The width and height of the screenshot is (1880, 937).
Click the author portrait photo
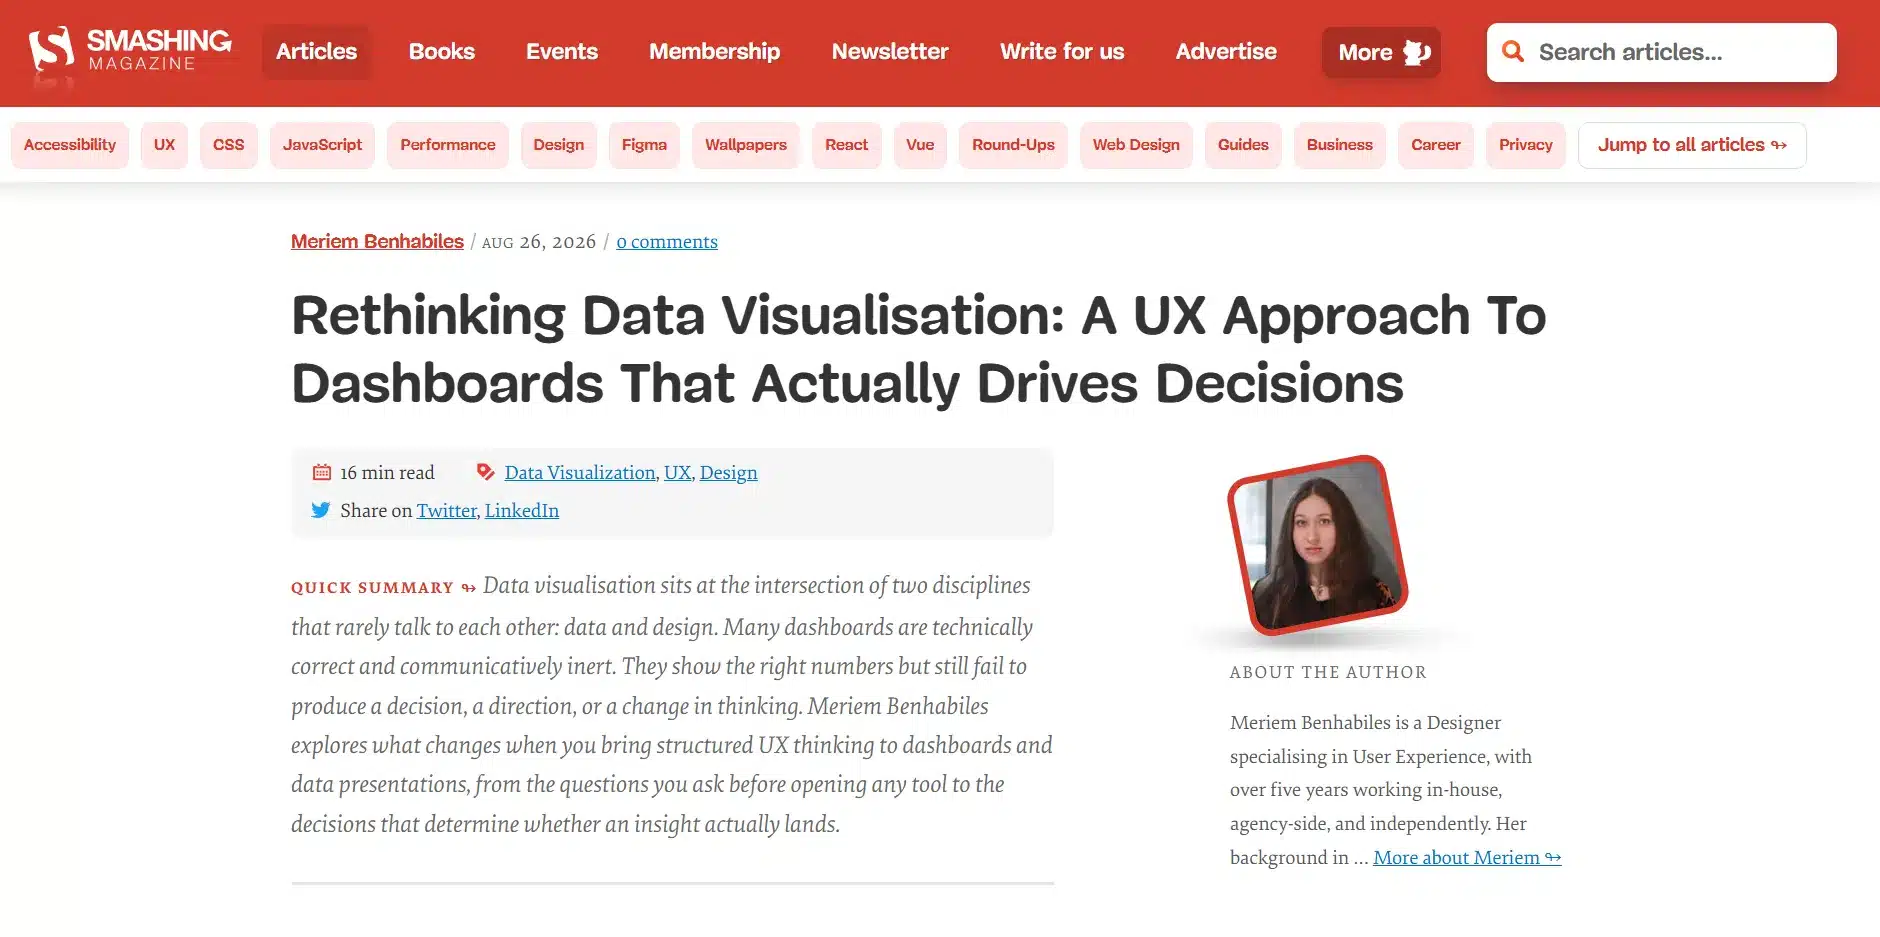(x=1318, y=545)
